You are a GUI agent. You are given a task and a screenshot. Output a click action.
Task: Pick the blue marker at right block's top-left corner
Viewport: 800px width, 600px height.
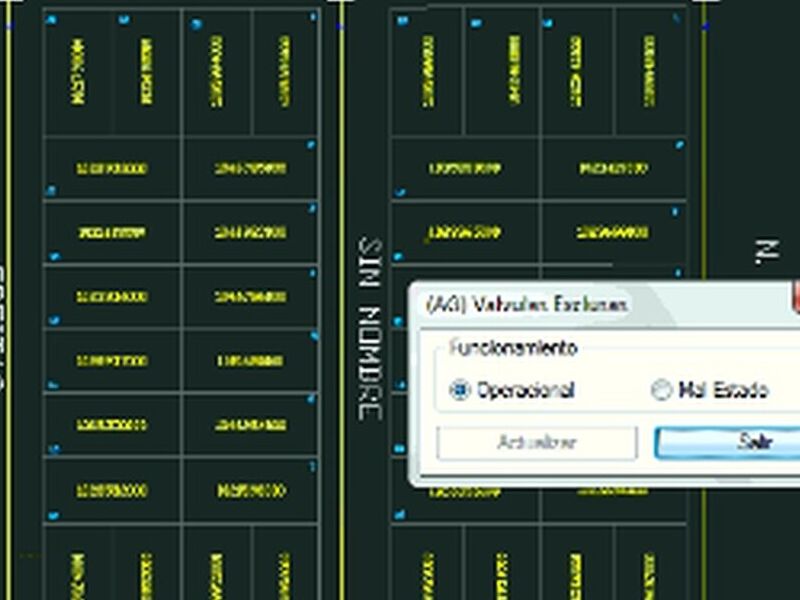[399, 21]
